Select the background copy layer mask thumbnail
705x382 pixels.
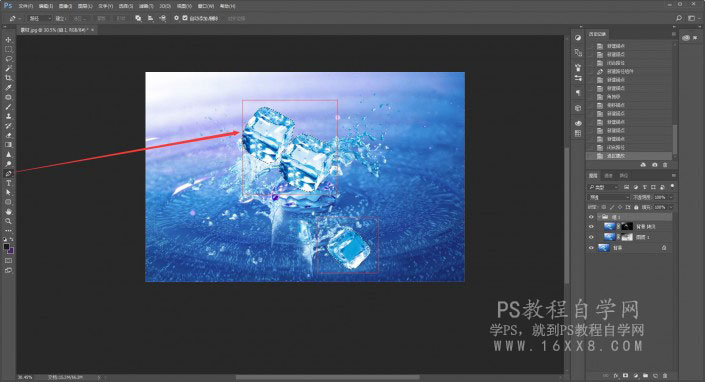pyautogui.click(x=627, y=227)
